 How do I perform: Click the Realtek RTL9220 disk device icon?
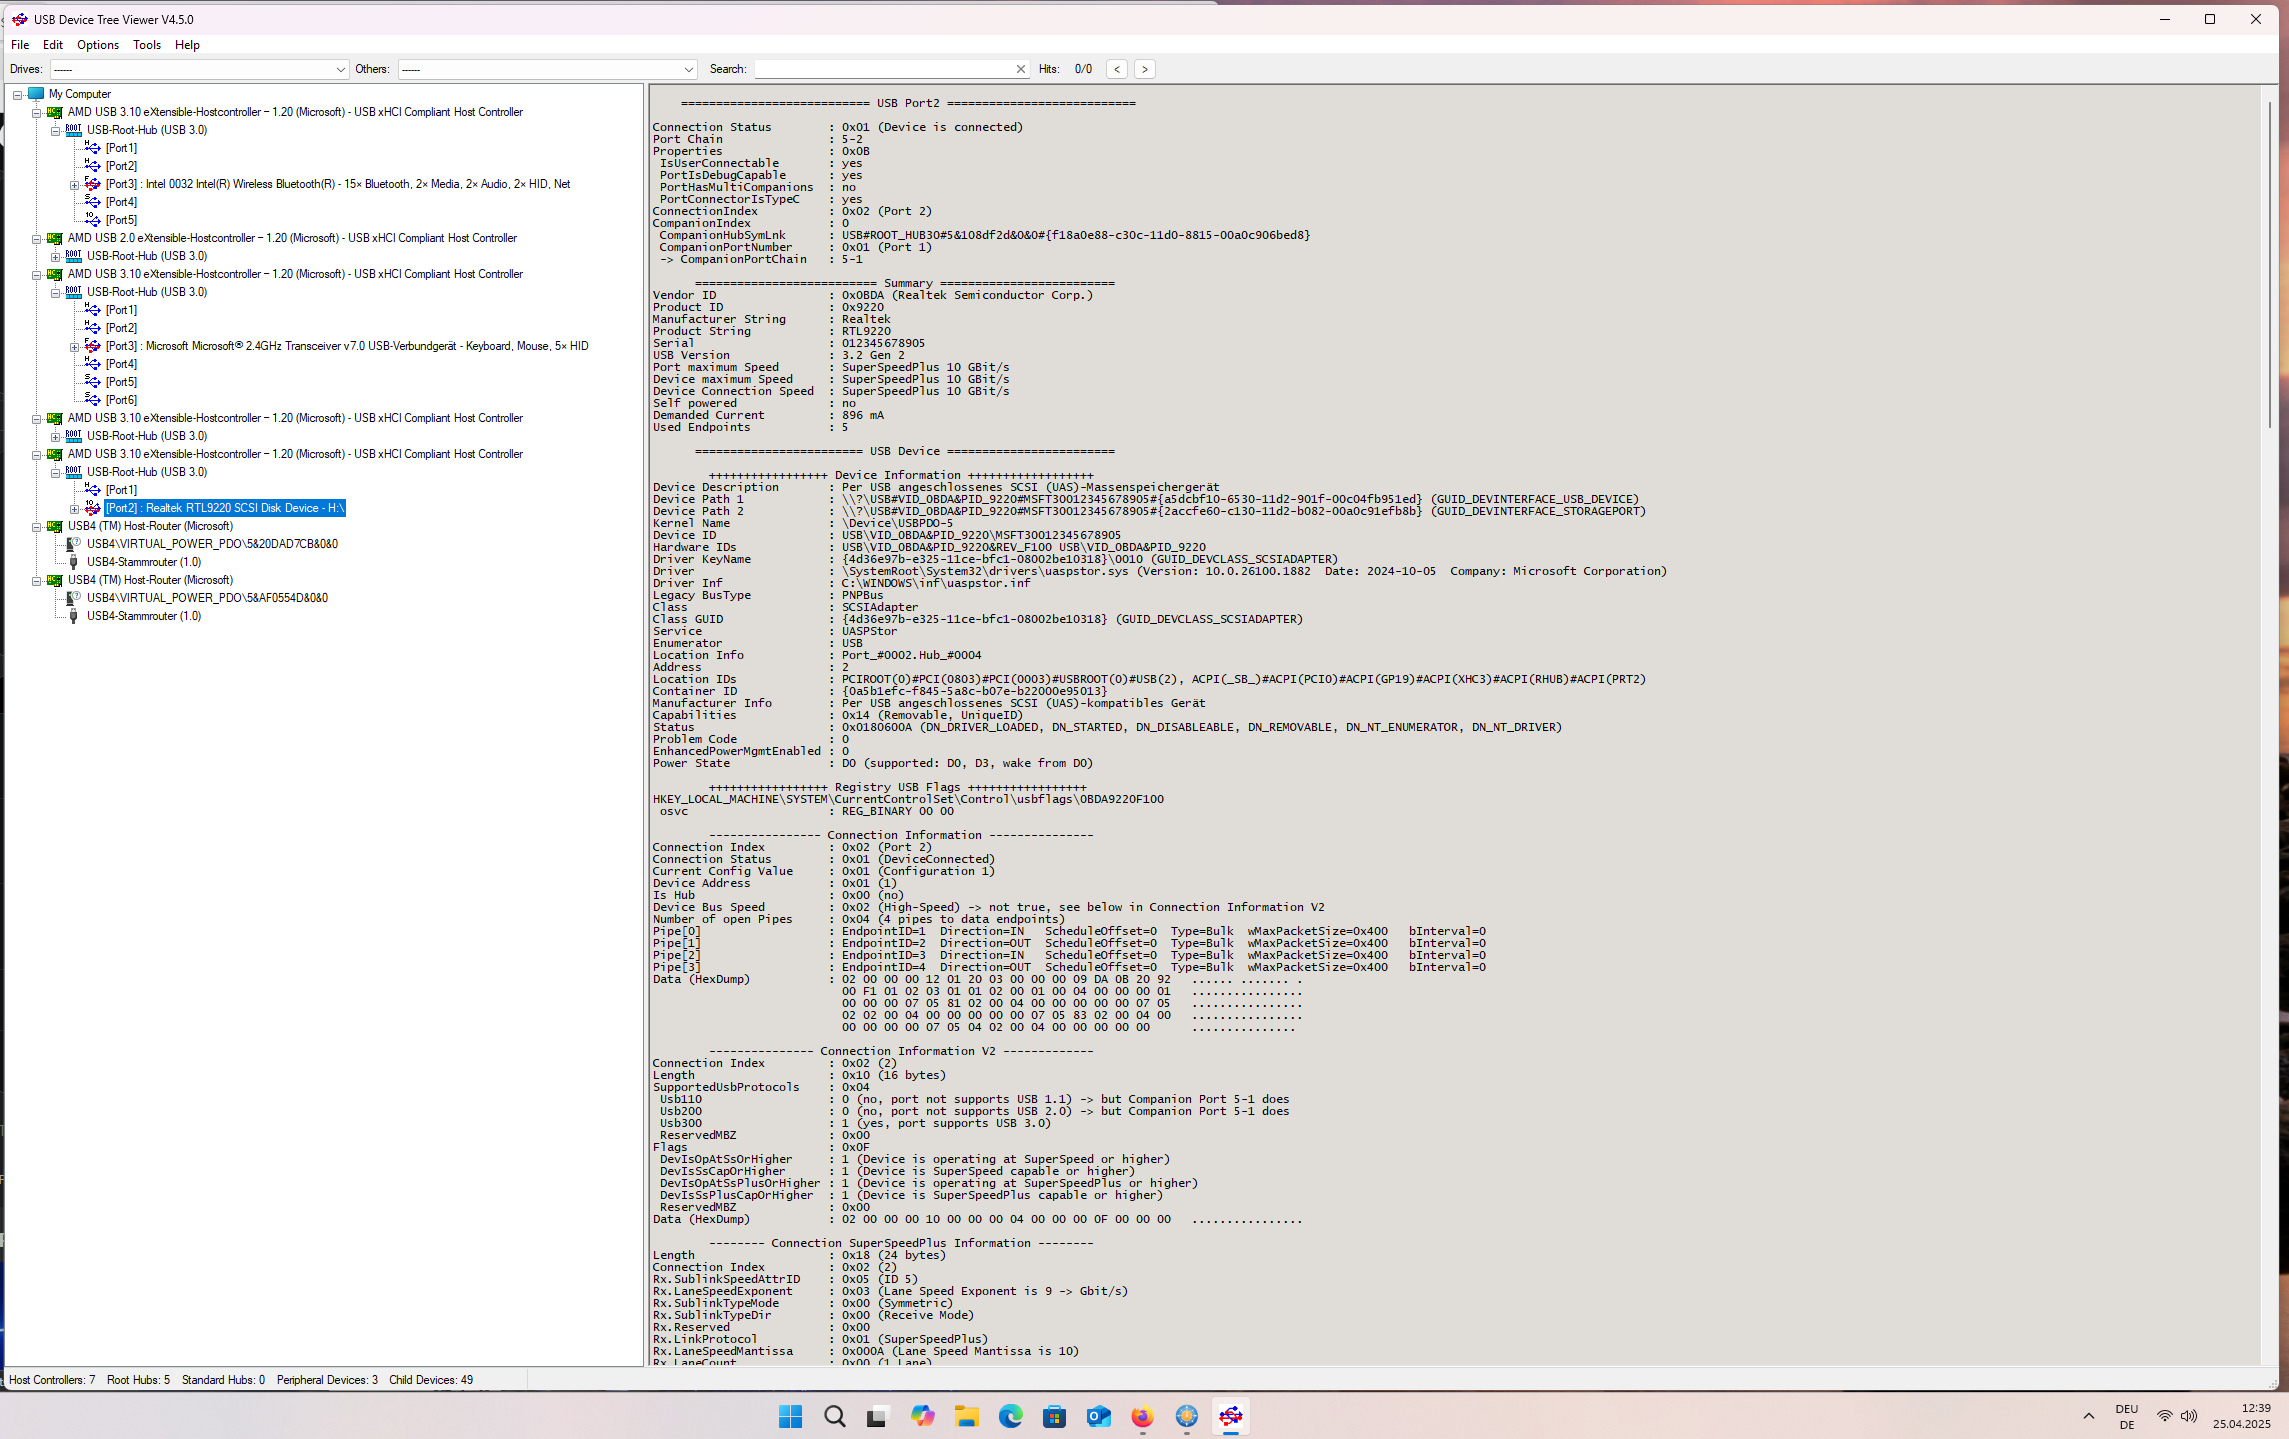pos(92,508)
